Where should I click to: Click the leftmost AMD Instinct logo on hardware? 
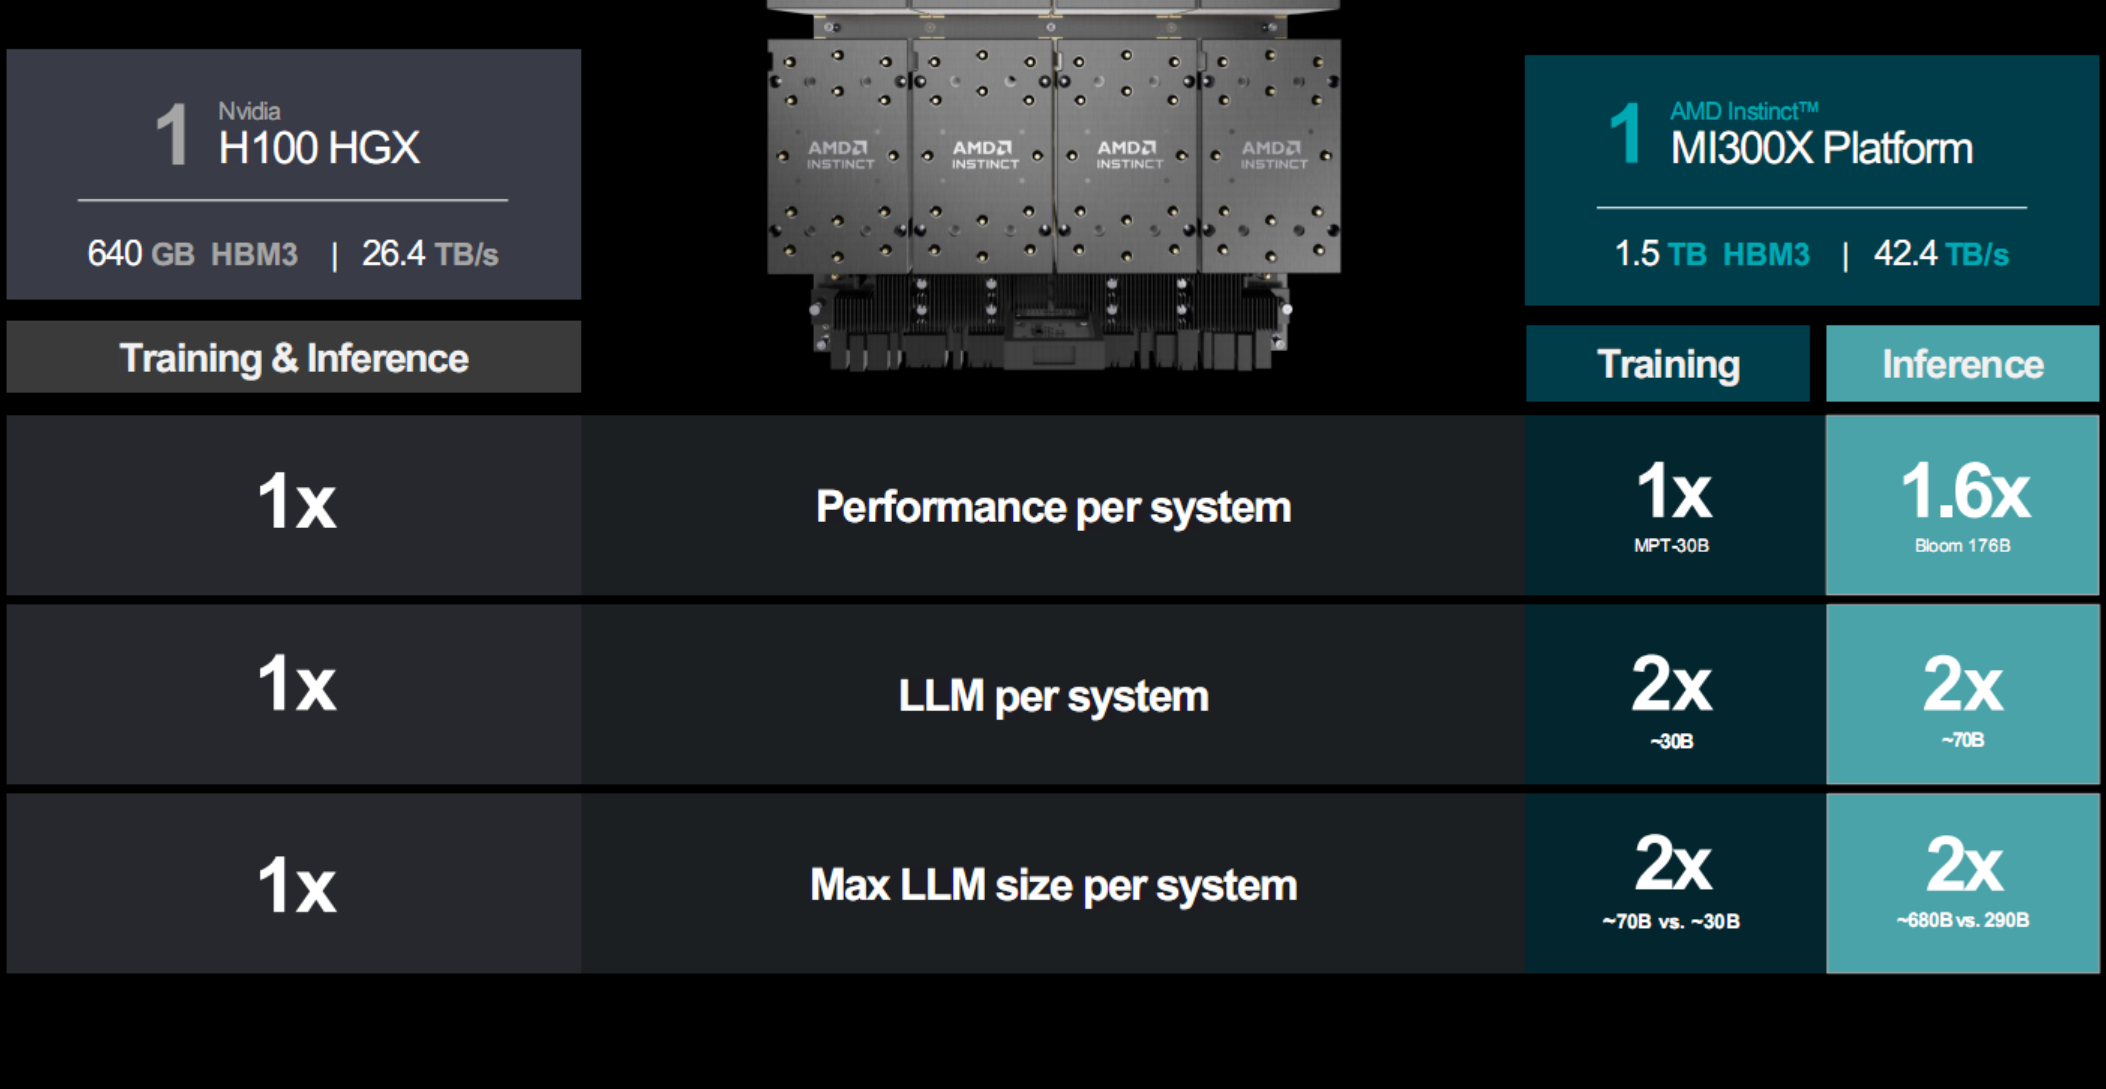click(840, 154)
